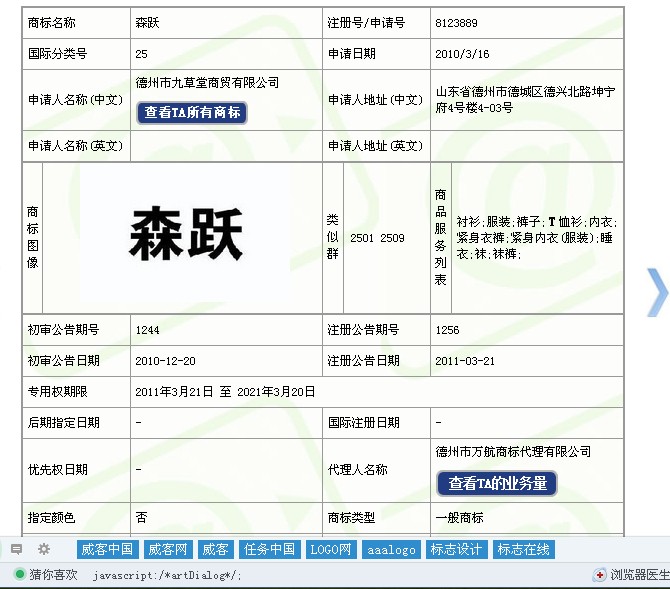Image resolution: width=670 pixels, height=589 pixels.
Task: Select the 标志在线 link
Action: pos(524,549)
